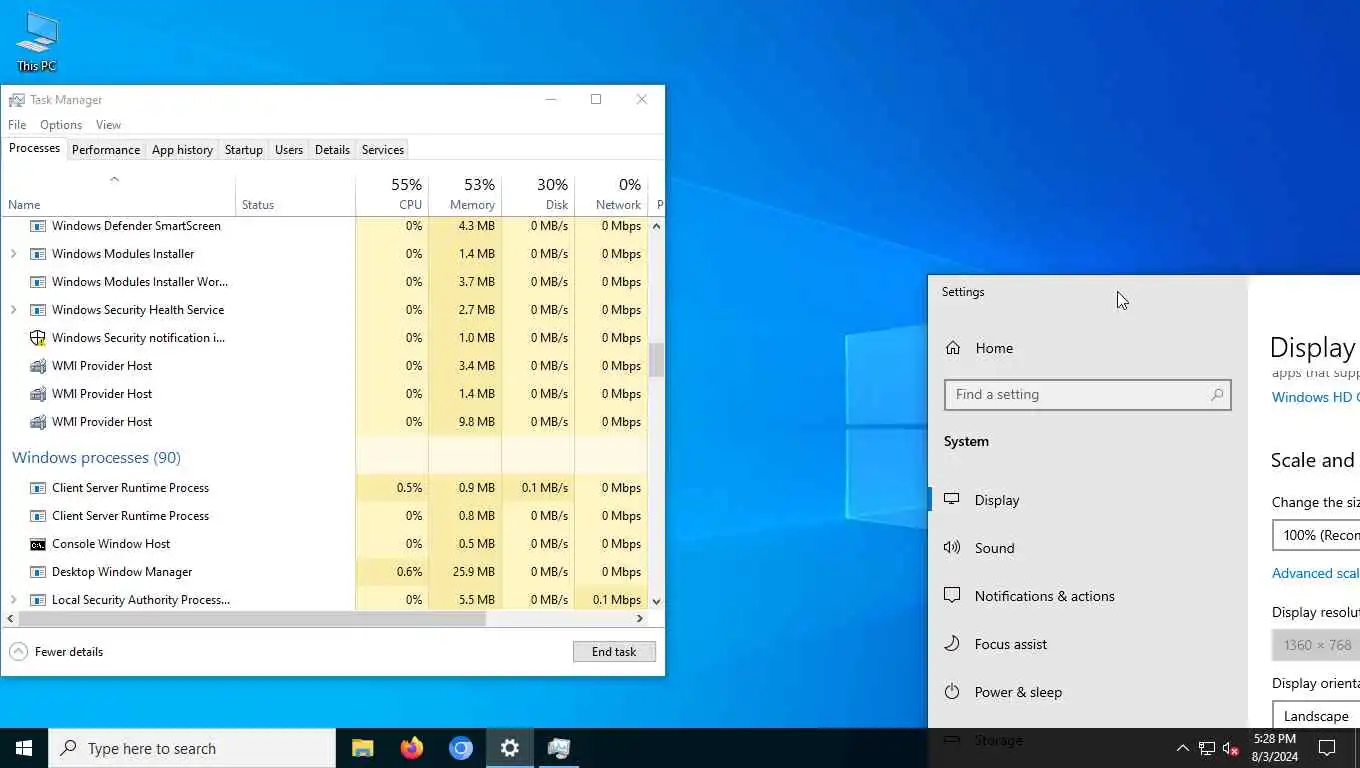Sort processes by the CPU column
1360x768 pixels.
point(392,194)
